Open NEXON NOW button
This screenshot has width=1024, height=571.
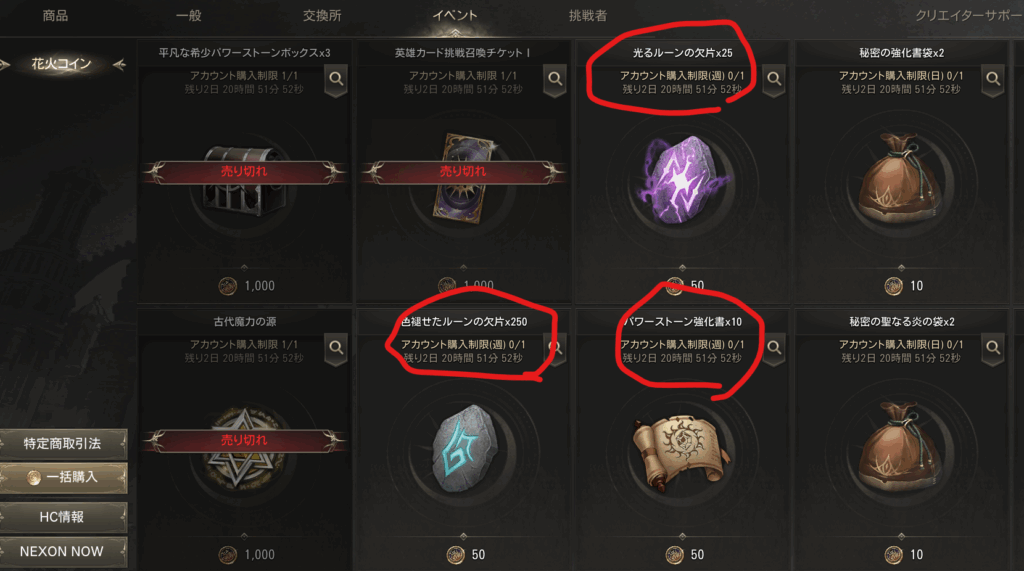[x=63, y=551]
